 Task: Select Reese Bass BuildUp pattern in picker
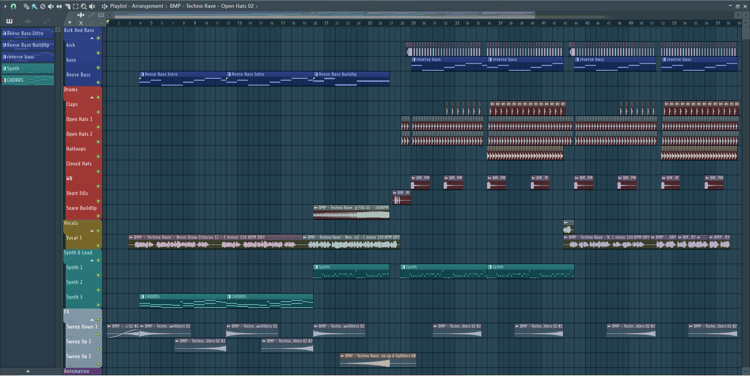(28, 45)
